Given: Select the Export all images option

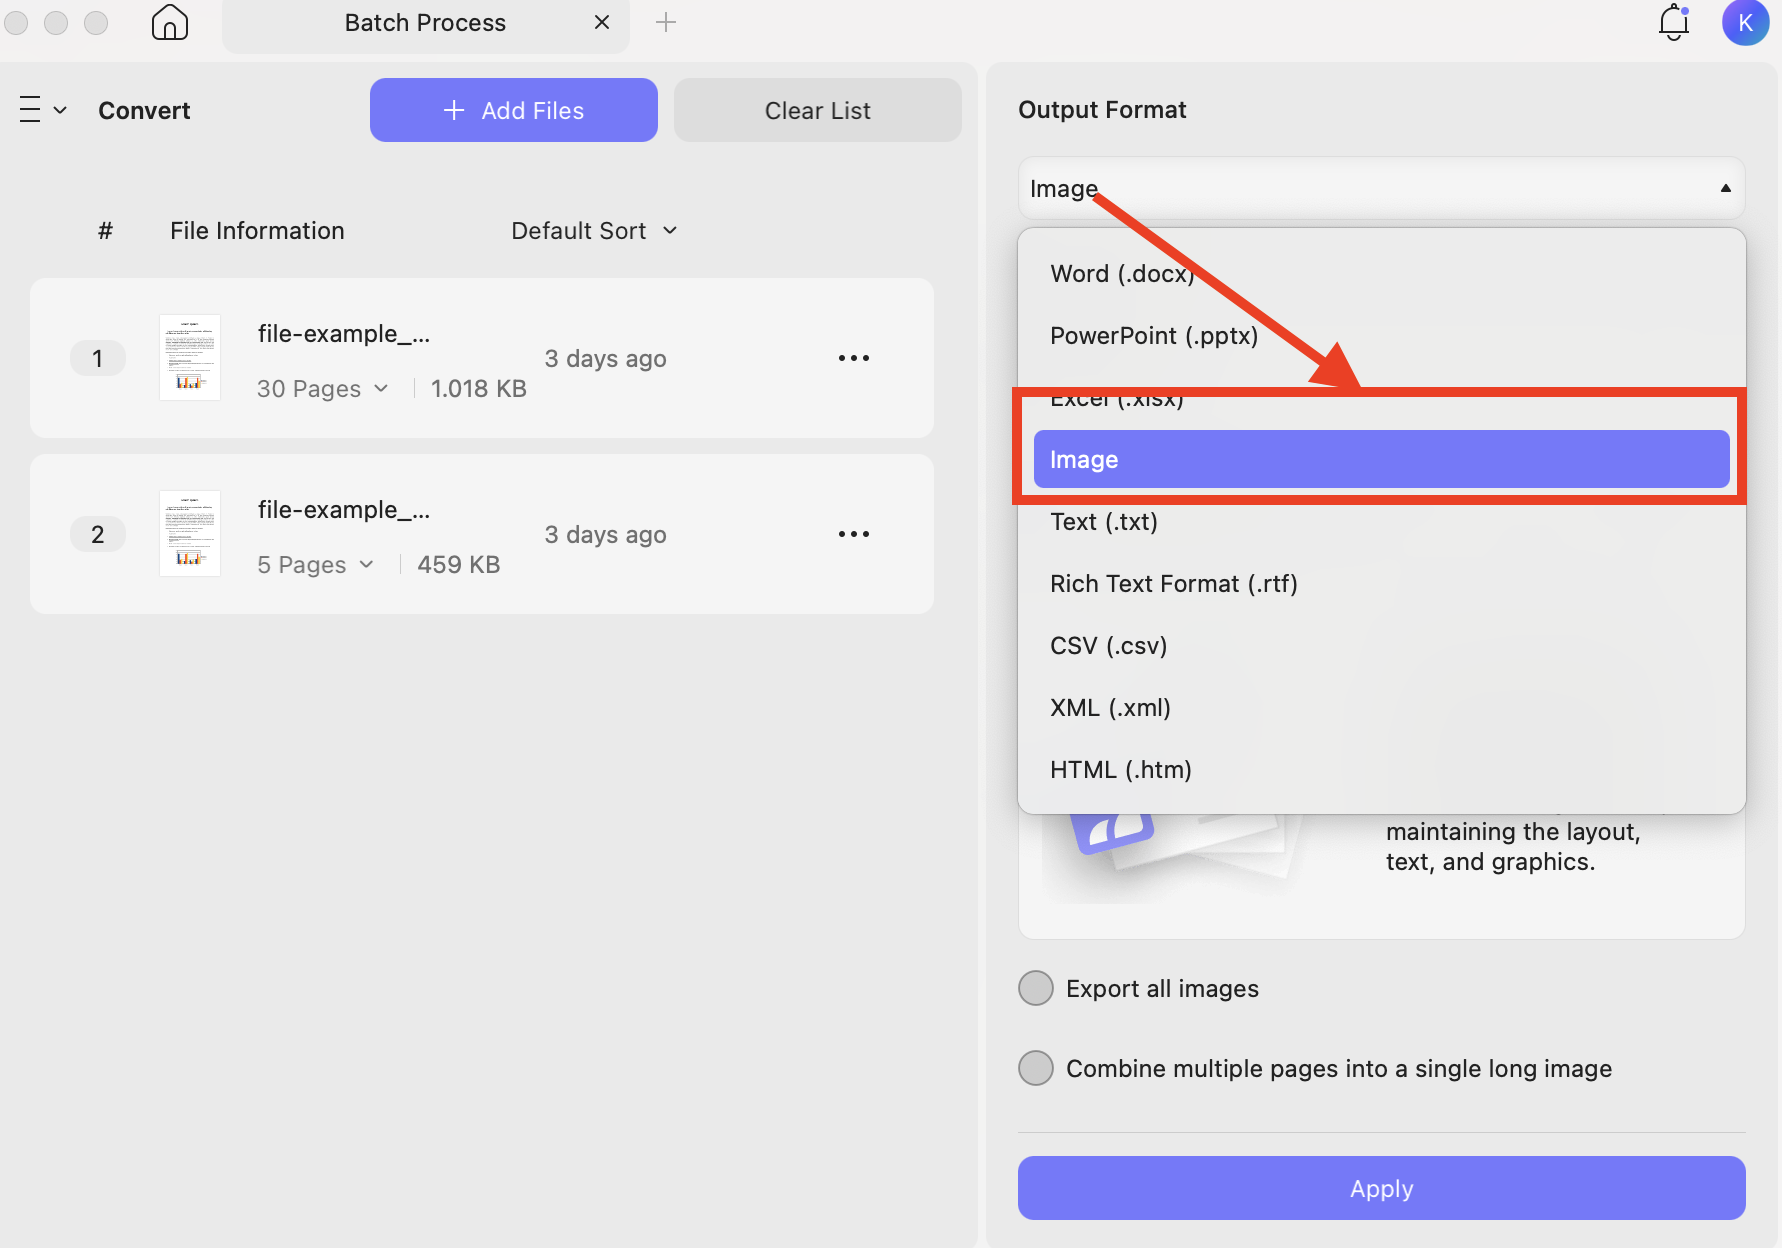Looking at the screenshot, I should [x=1036, y=988].
